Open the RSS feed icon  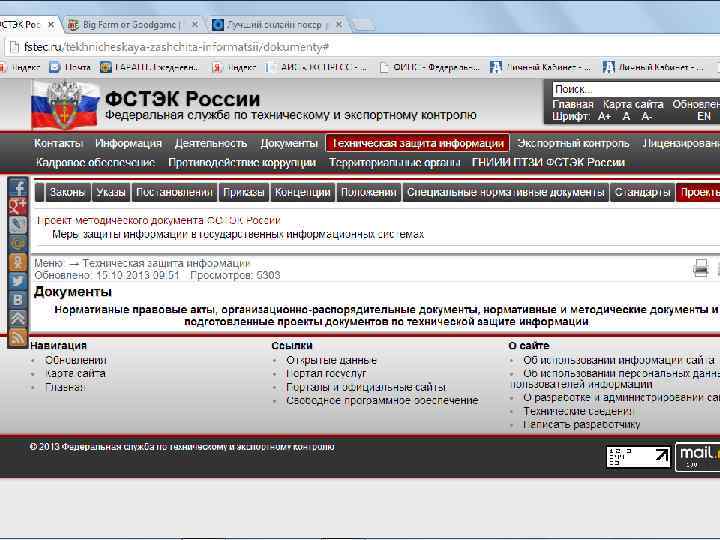(x=18, y=338)
